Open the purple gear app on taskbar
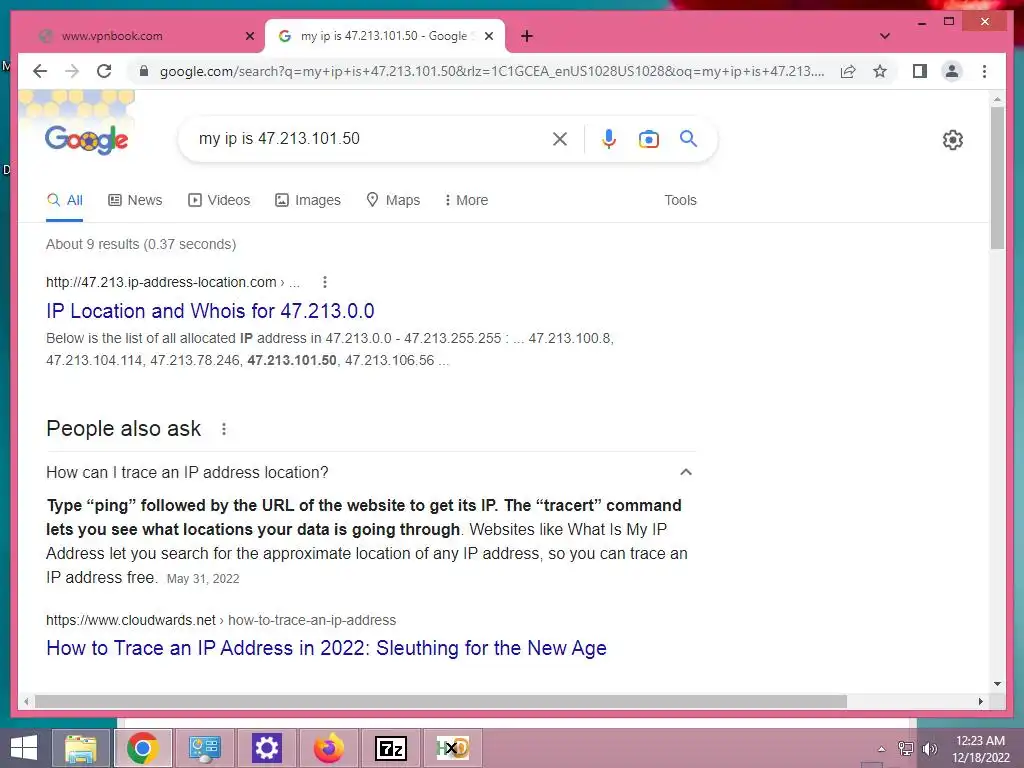The height and width of the screenshot is (768, 1024). [266, 748]
